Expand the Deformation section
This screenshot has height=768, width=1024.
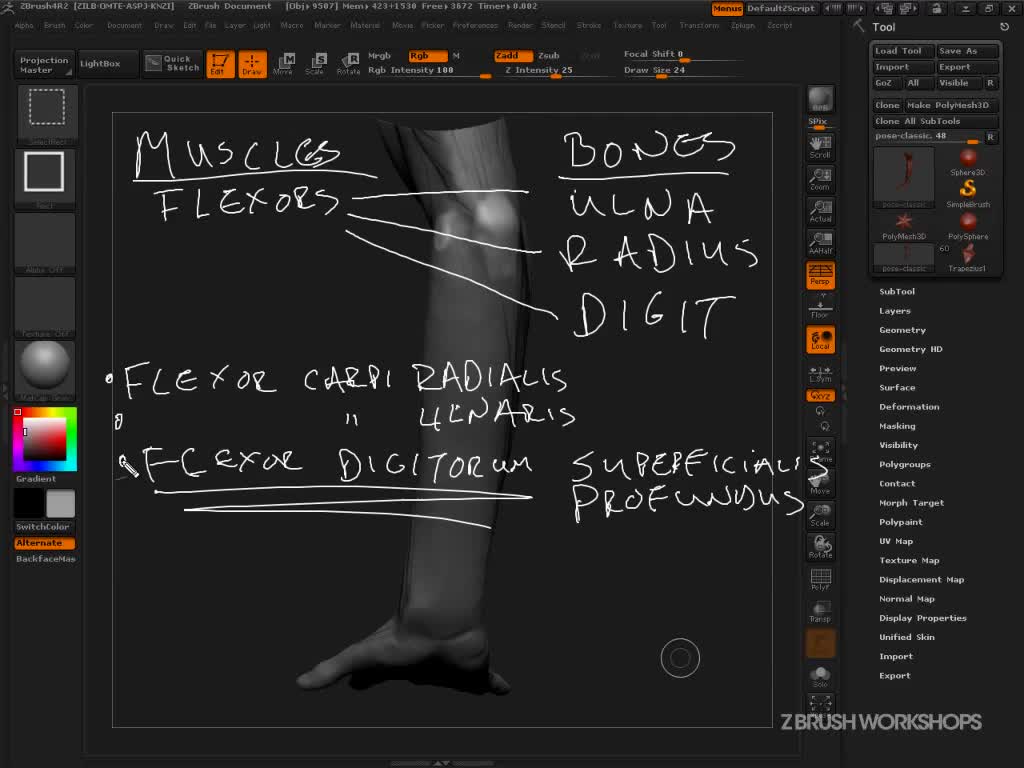909,406
